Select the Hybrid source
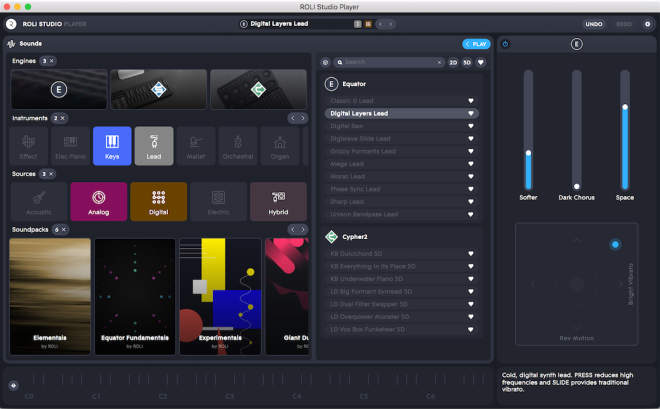 coord(278,202)
